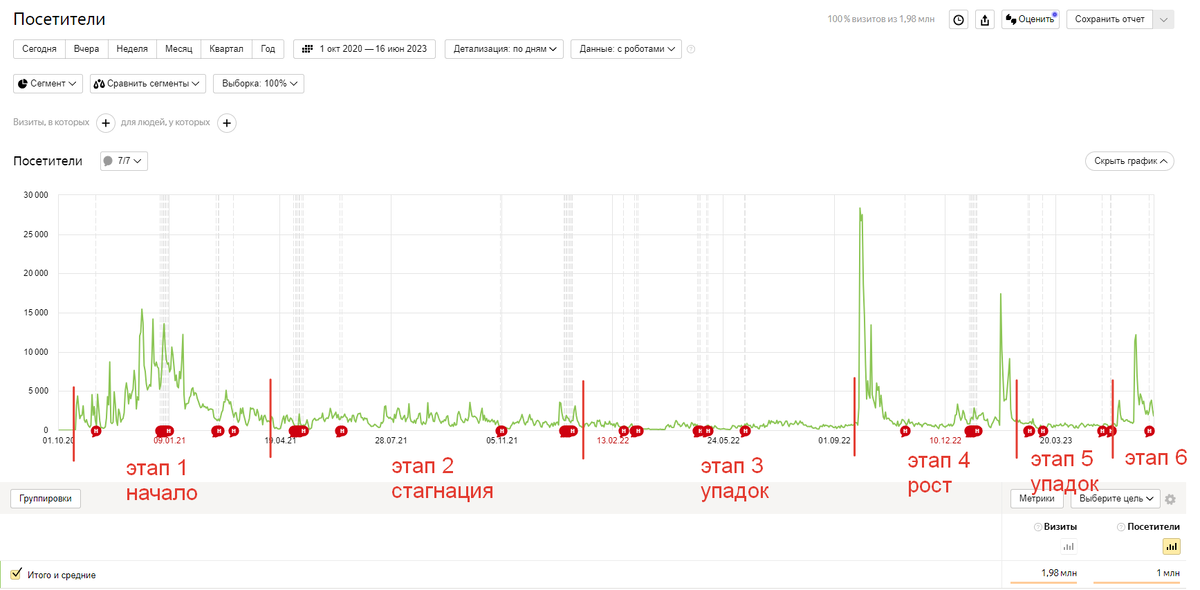Click the 1,98 млн total visits value

[1057, 573]
